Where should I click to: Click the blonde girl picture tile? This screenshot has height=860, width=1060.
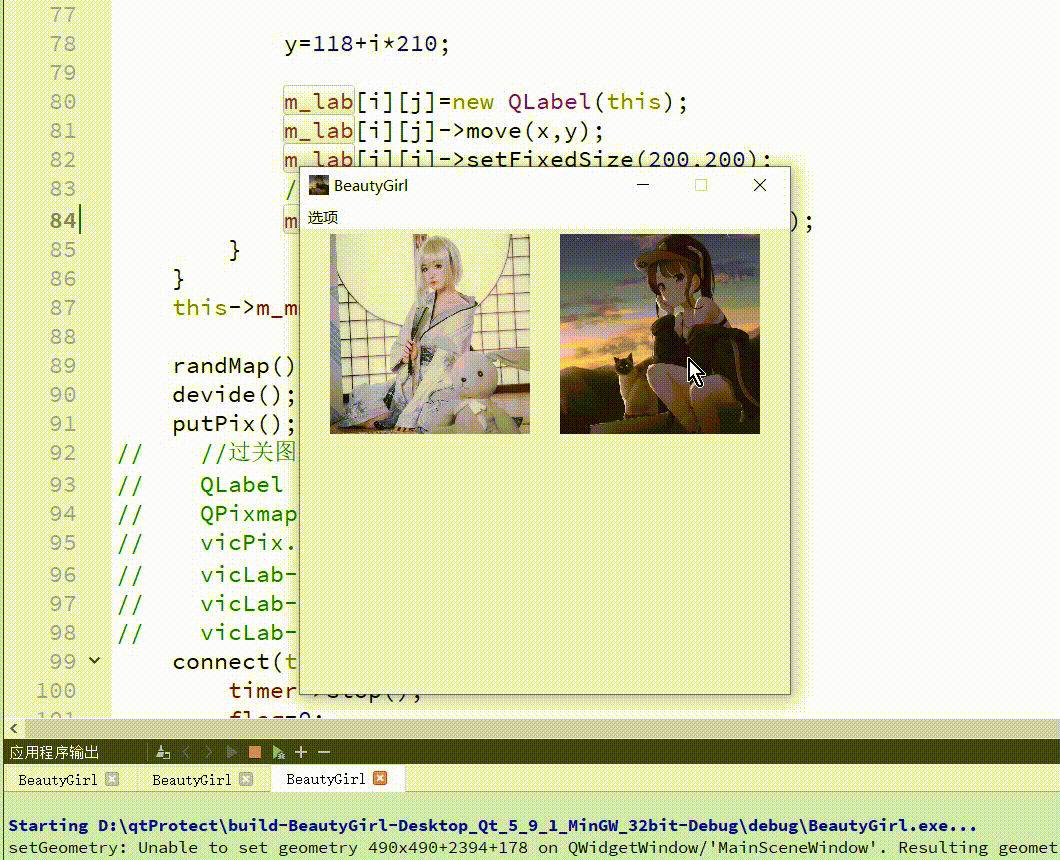430,334
